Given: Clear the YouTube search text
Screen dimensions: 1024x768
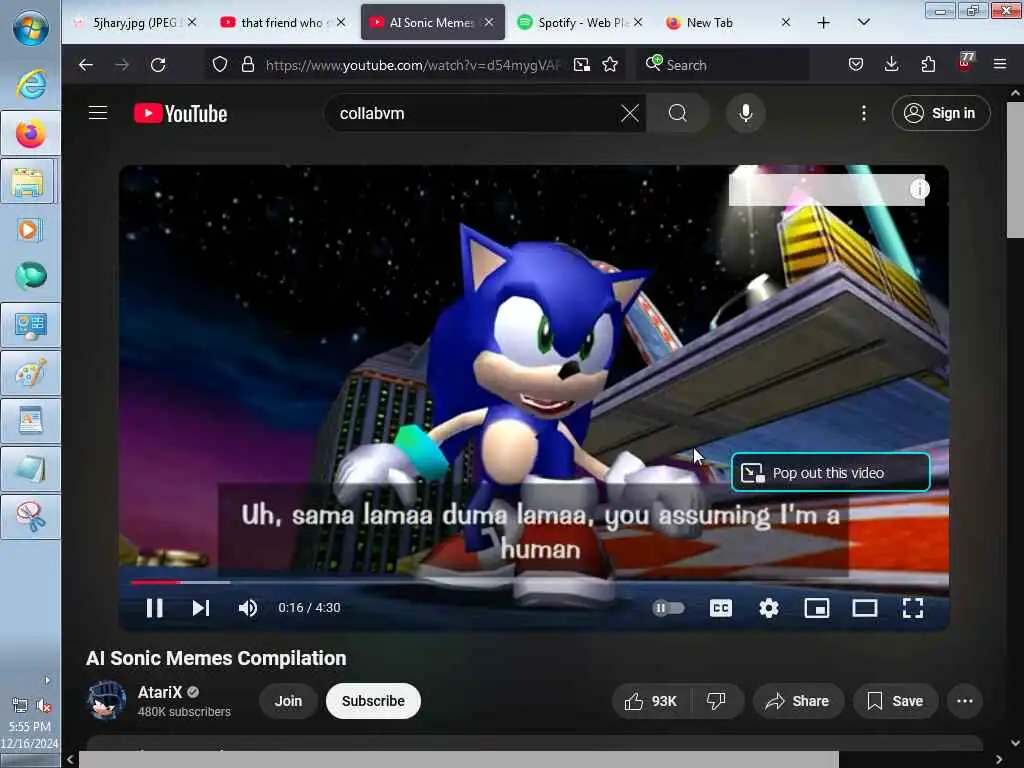Looking at the screenshot, I should 630,114.
